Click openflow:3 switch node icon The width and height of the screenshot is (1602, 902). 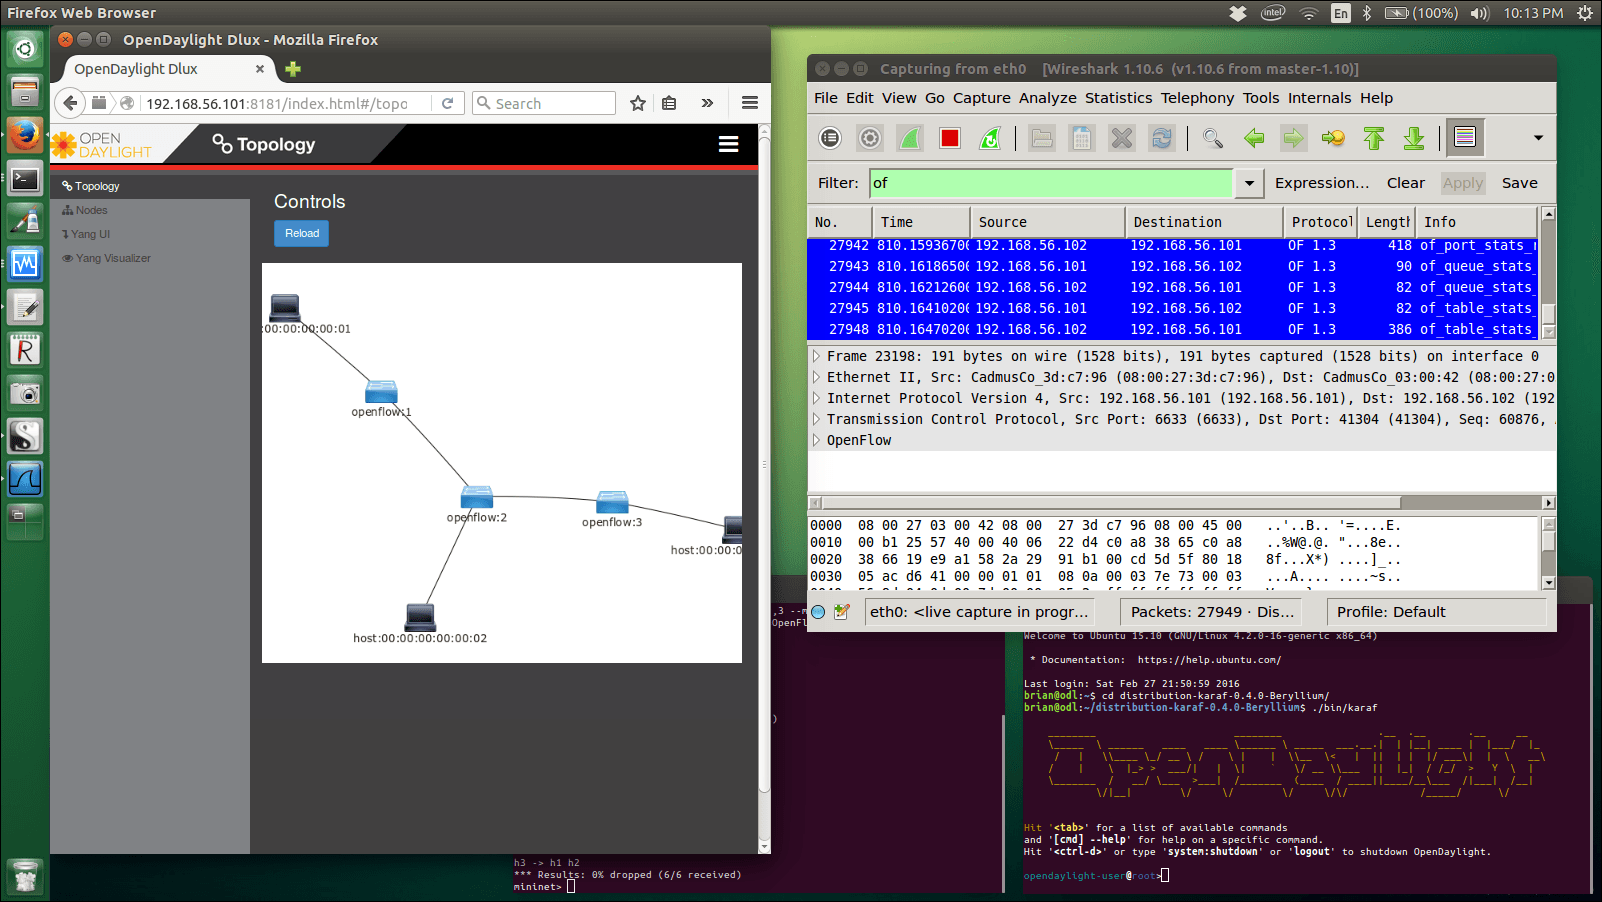(x=612, y=502)
